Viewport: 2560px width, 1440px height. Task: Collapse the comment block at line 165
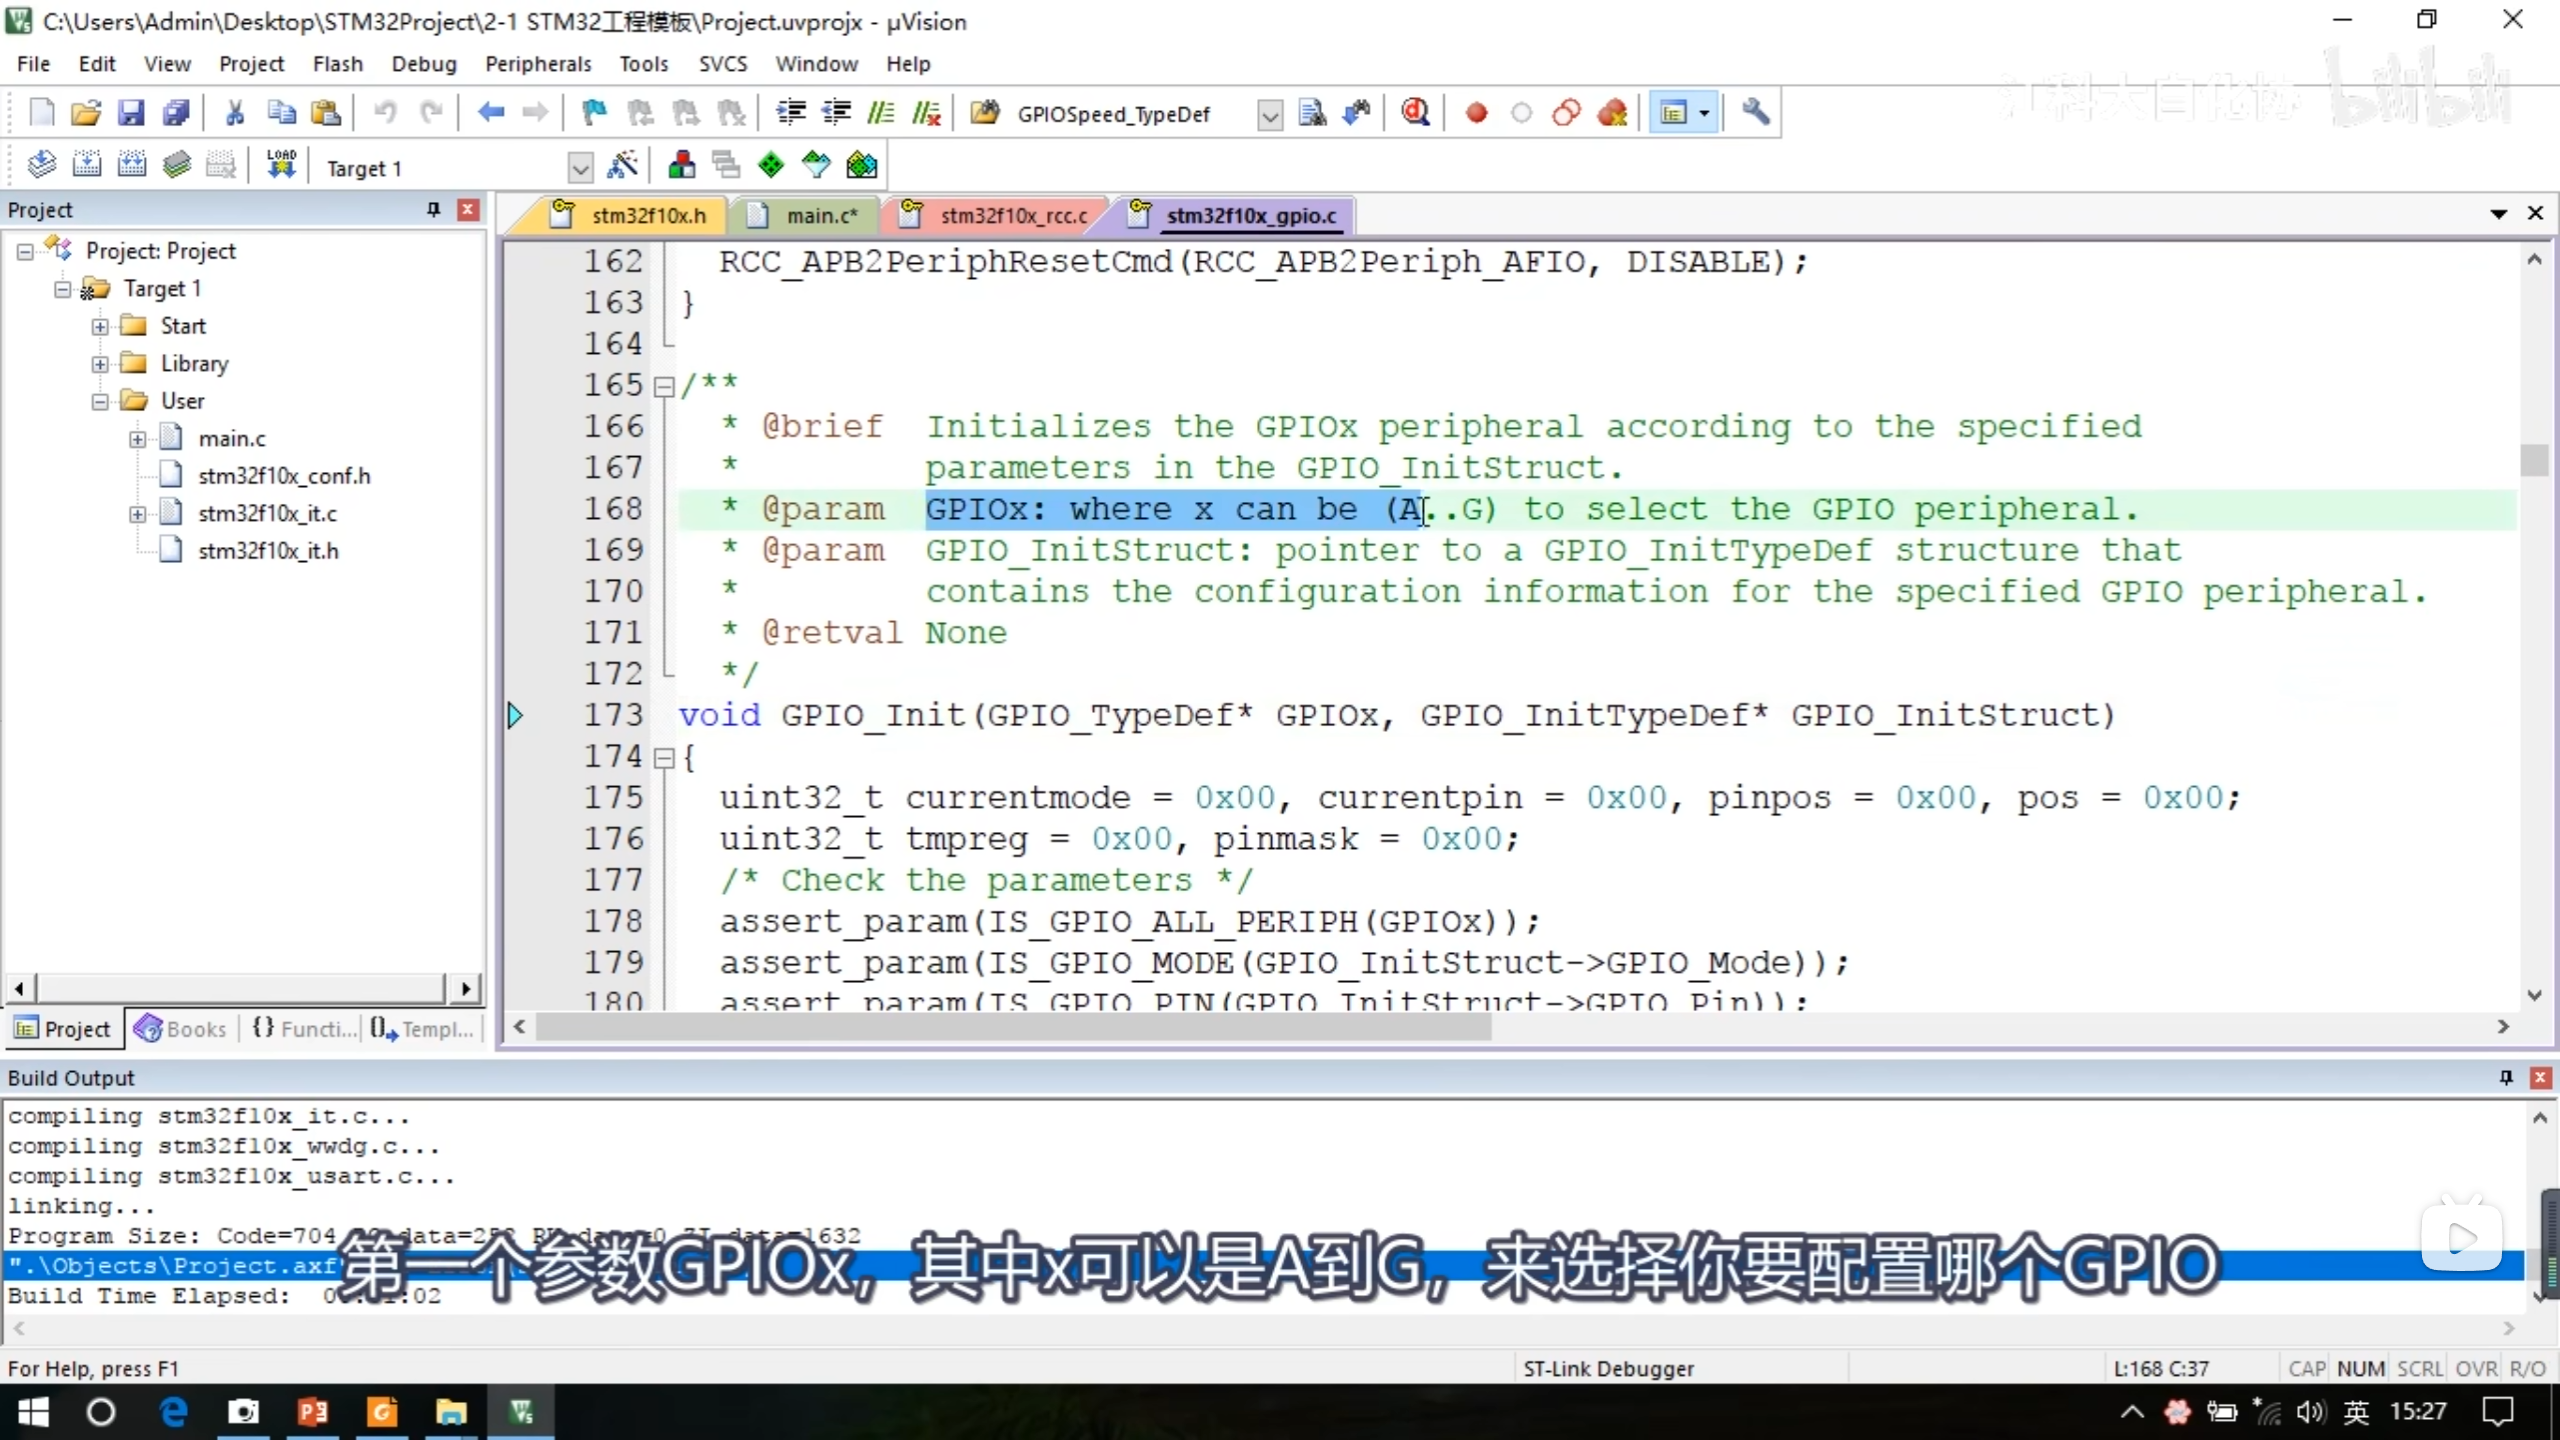[663, 386]
